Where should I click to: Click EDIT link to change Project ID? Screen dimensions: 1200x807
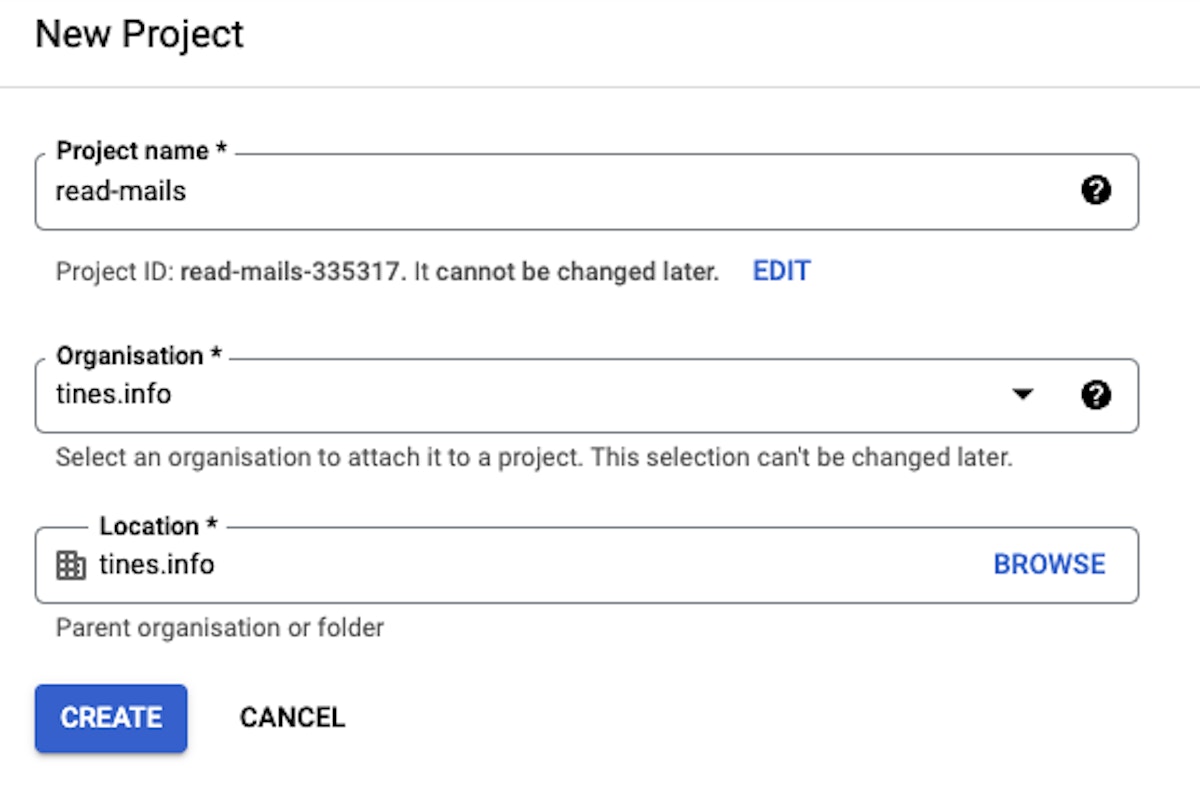point(781,271)
